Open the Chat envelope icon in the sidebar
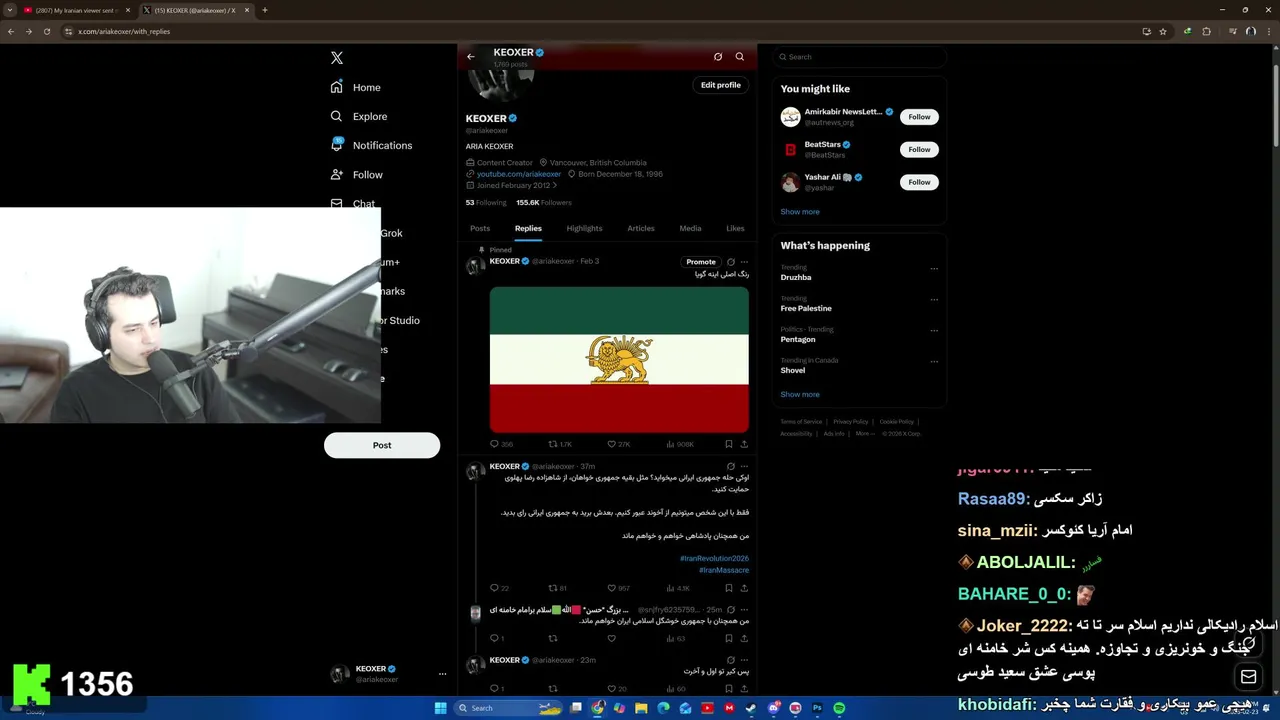Screen dimensions: 1280x720 337,203
